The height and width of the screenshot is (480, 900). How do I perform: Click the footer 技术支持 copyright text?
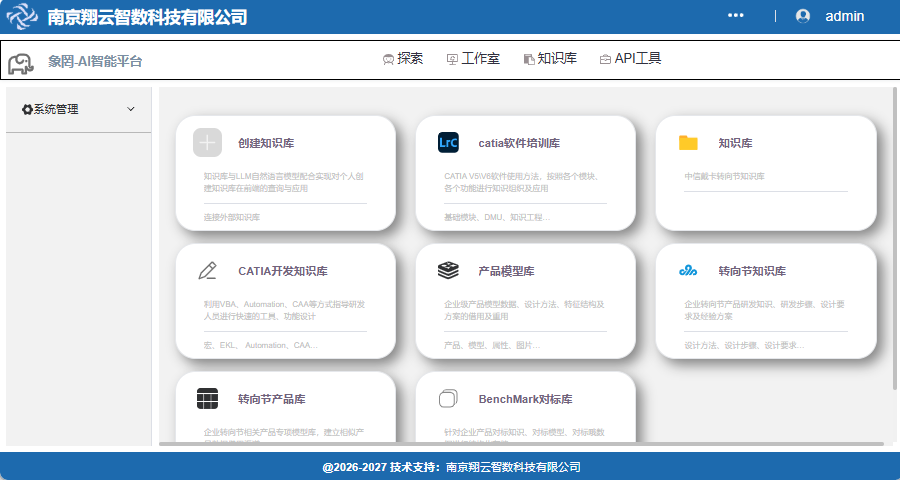tap(451, 467)
